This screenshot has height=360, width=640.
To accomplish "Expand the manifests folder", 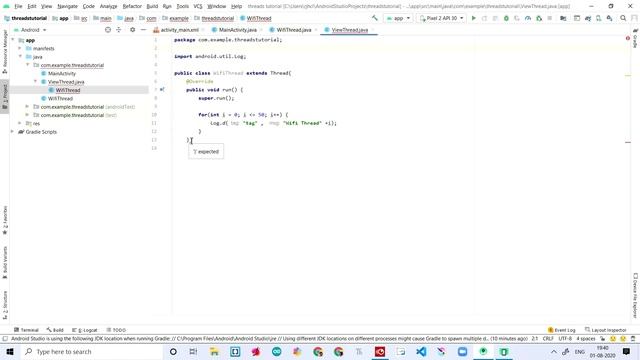I will pos(20,48).
